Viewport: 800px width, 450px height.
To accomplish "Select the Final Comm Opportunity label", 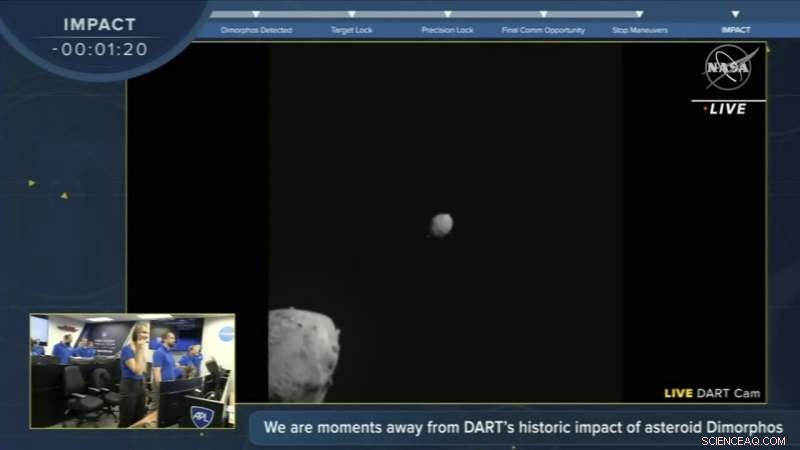I will click(543, 30).
